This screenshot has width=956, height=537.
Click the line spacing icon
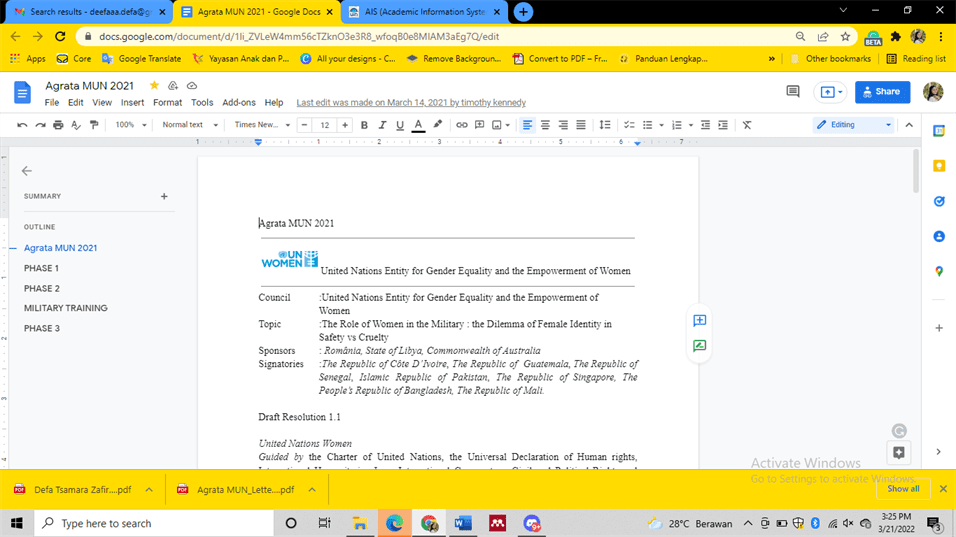(x=604, y=125)
